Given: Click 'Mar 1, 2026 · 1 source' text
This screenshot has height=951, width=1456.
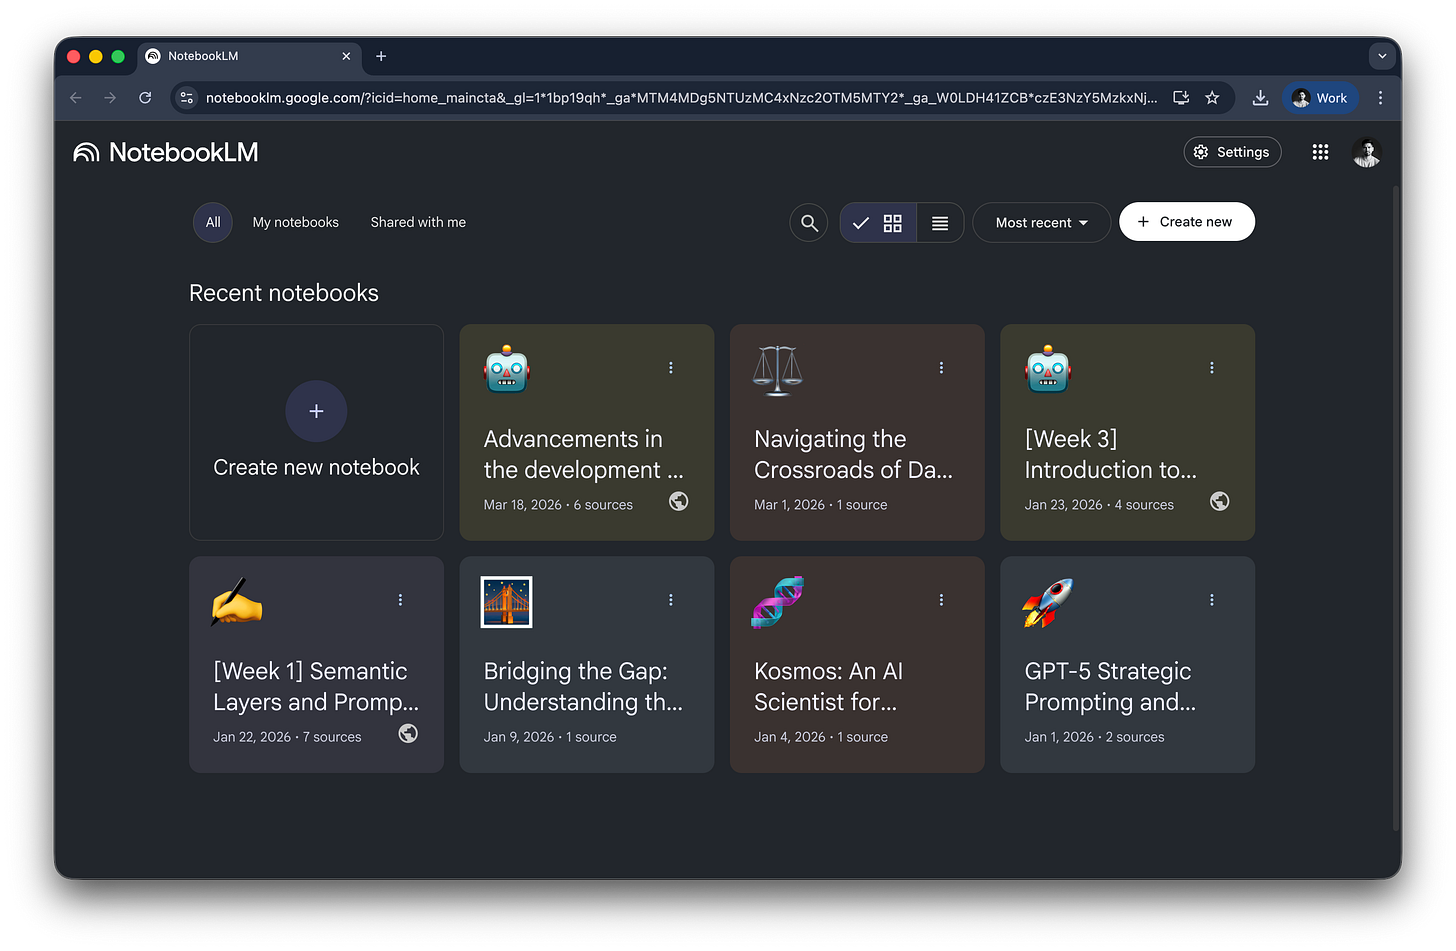Looking at the screenshot, I should pos(821,505).
